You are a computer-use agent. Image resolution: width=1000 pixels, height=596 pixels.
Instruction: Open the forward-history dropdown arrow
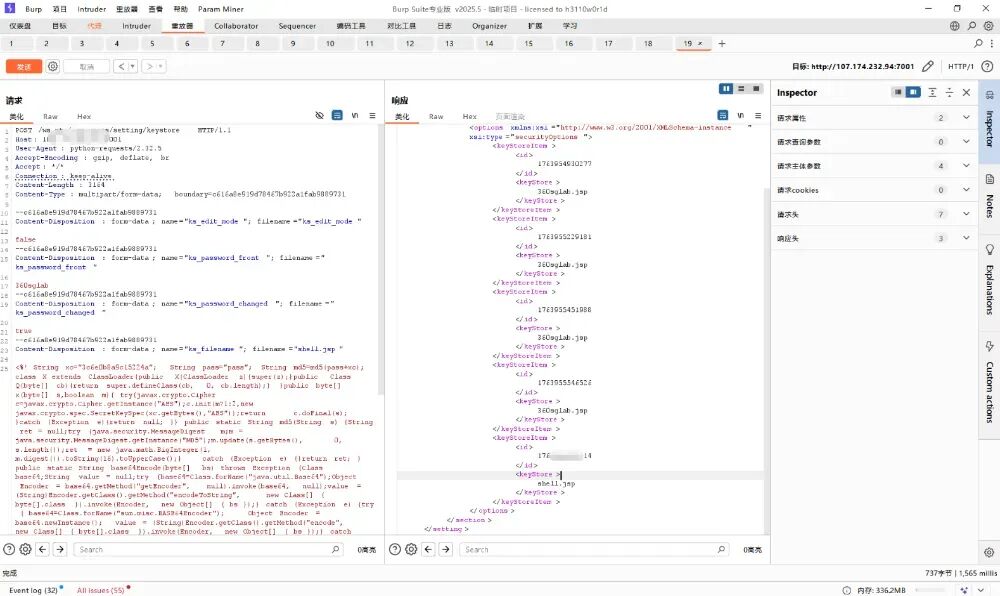161,66
